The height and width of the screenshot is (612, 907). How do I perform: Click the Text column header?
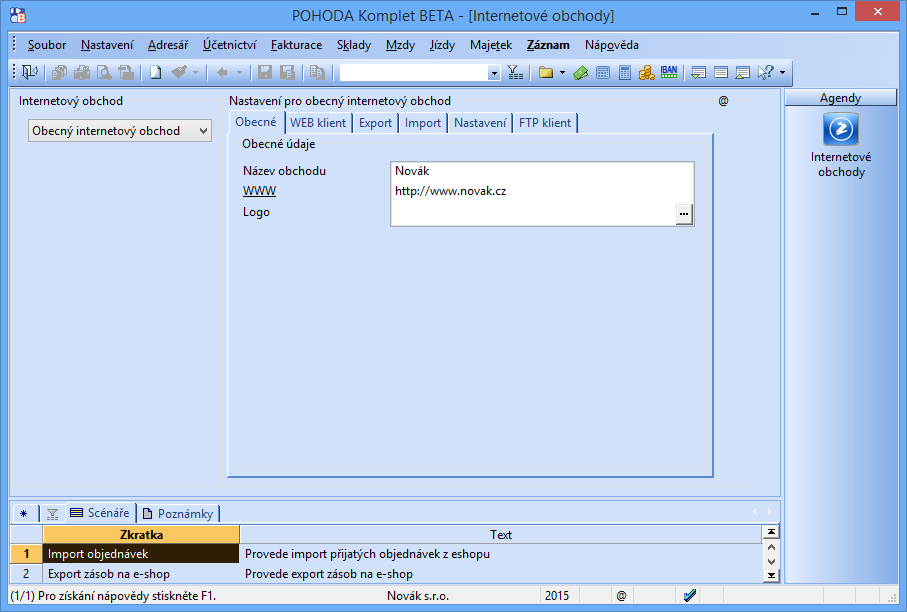[501, 534]
